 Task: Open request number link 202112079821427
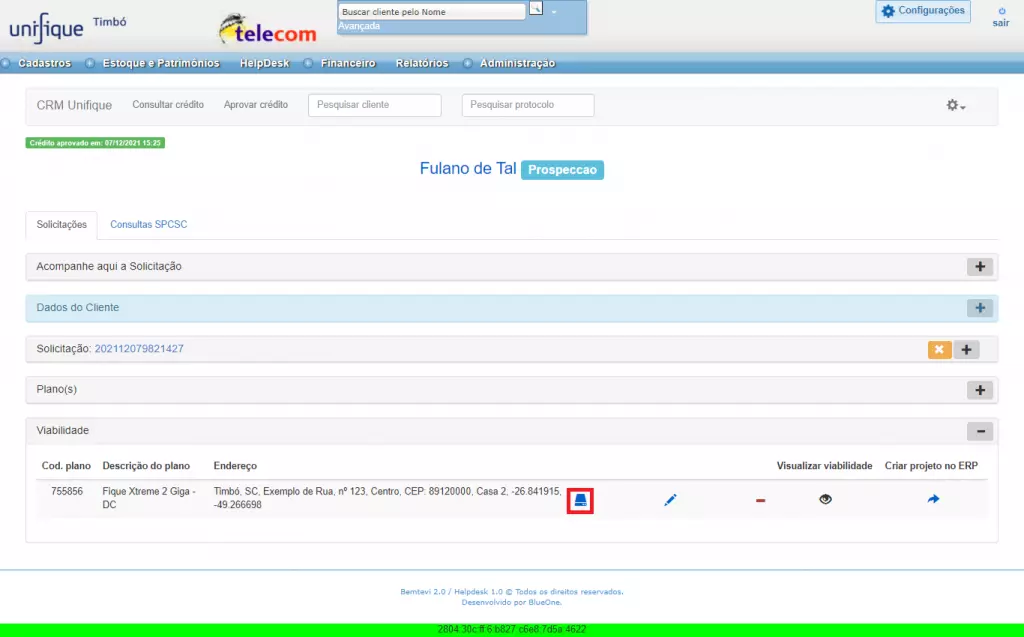[x=139, y=349]
